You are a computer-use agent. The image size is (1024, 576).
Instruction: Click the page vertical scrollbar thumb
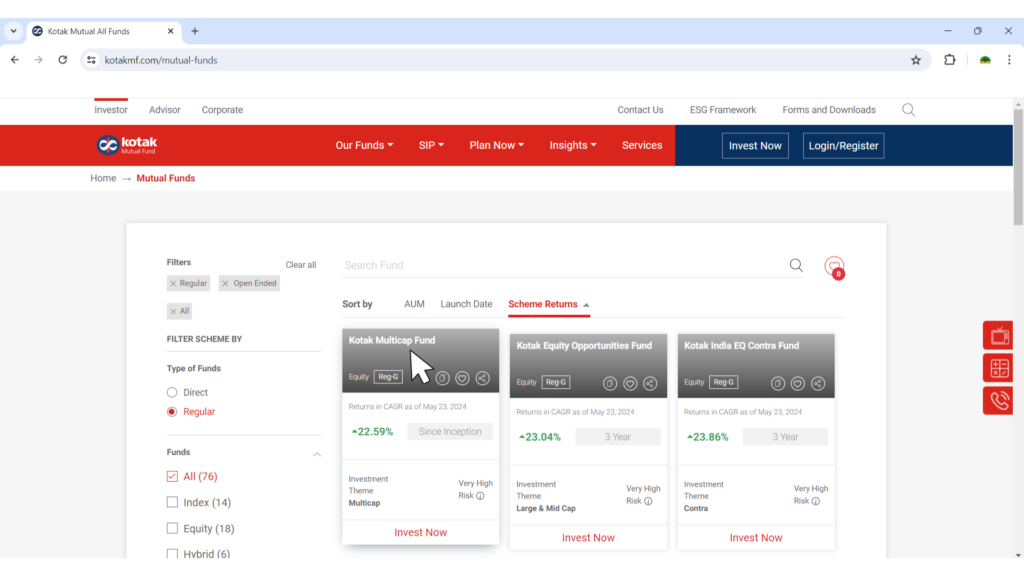click(1018, 167)
